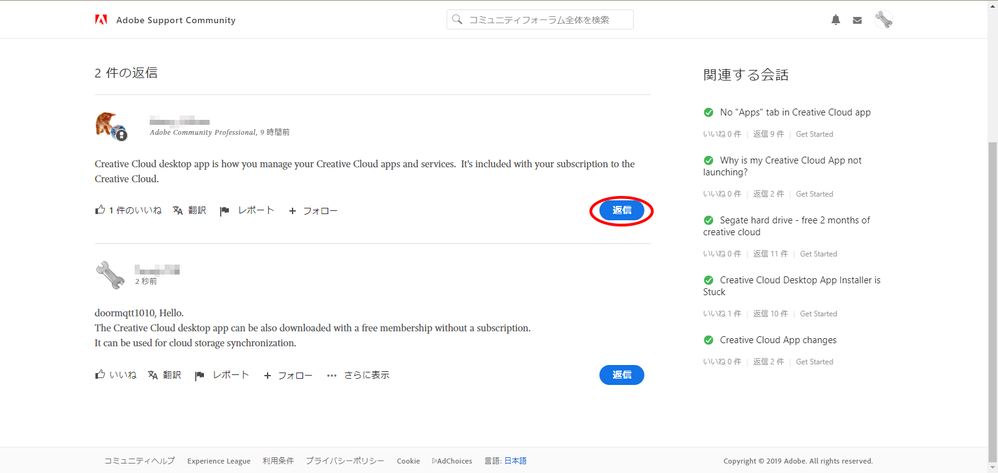The width and height of the screenshot is (998, 473).
Task: Open cat avatar of first reply author
Action: (111, 125)
